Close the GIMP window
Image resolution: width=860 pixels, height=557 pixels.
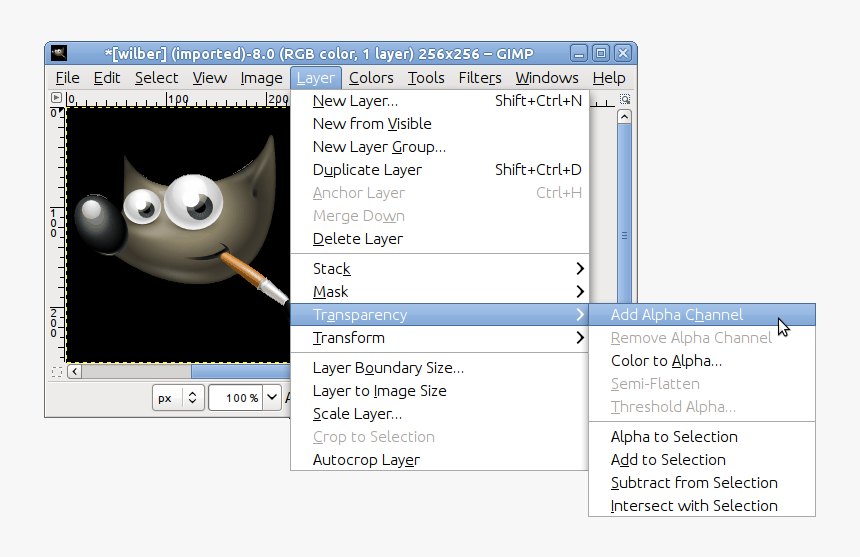623,53
